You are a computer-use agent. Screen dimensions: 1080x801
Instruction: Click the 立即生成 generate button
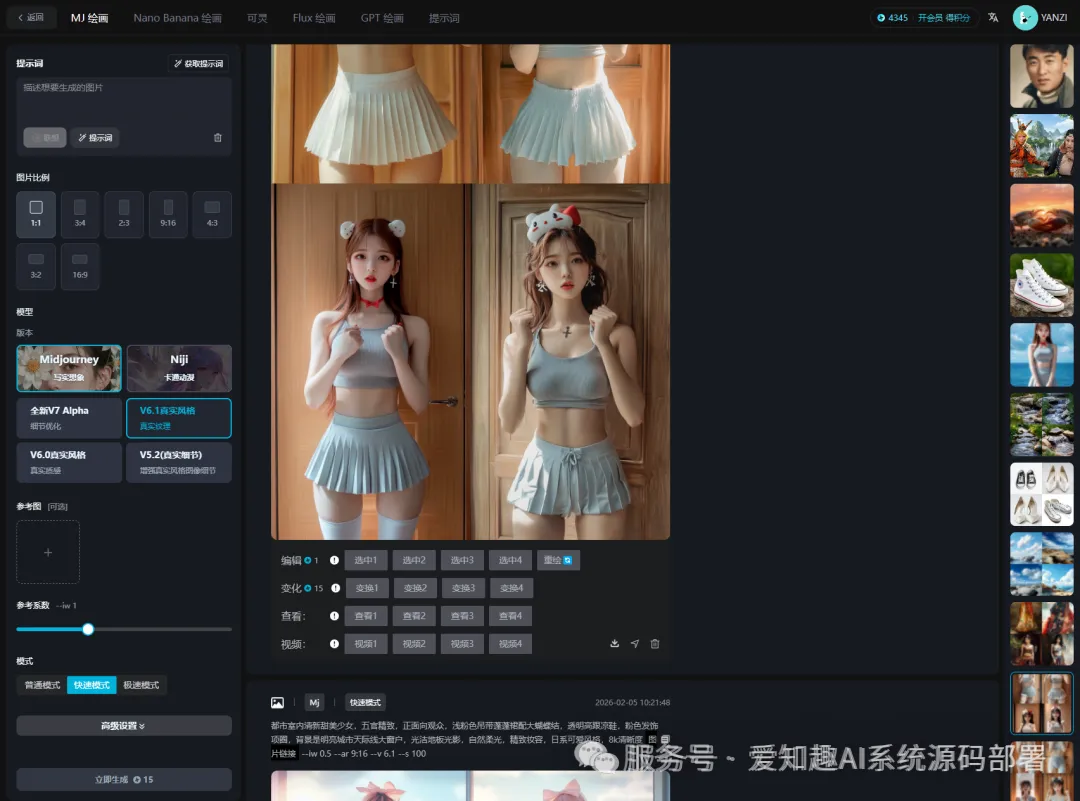[x=124, y=780]
